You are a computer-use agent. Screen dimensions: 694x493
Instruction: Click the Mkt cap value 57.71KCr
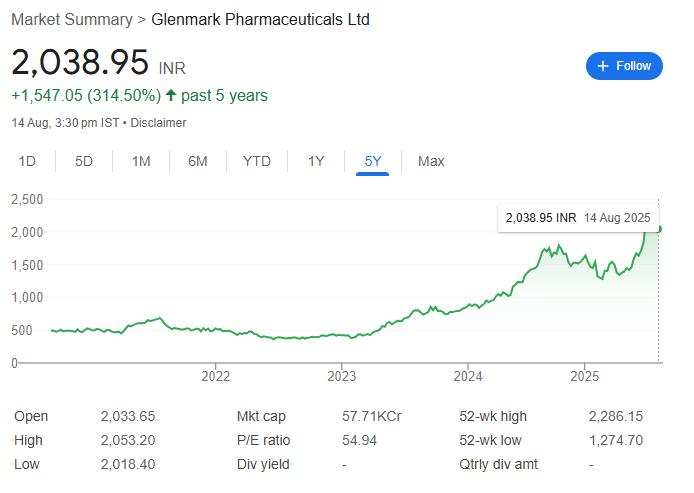(371, 416)
